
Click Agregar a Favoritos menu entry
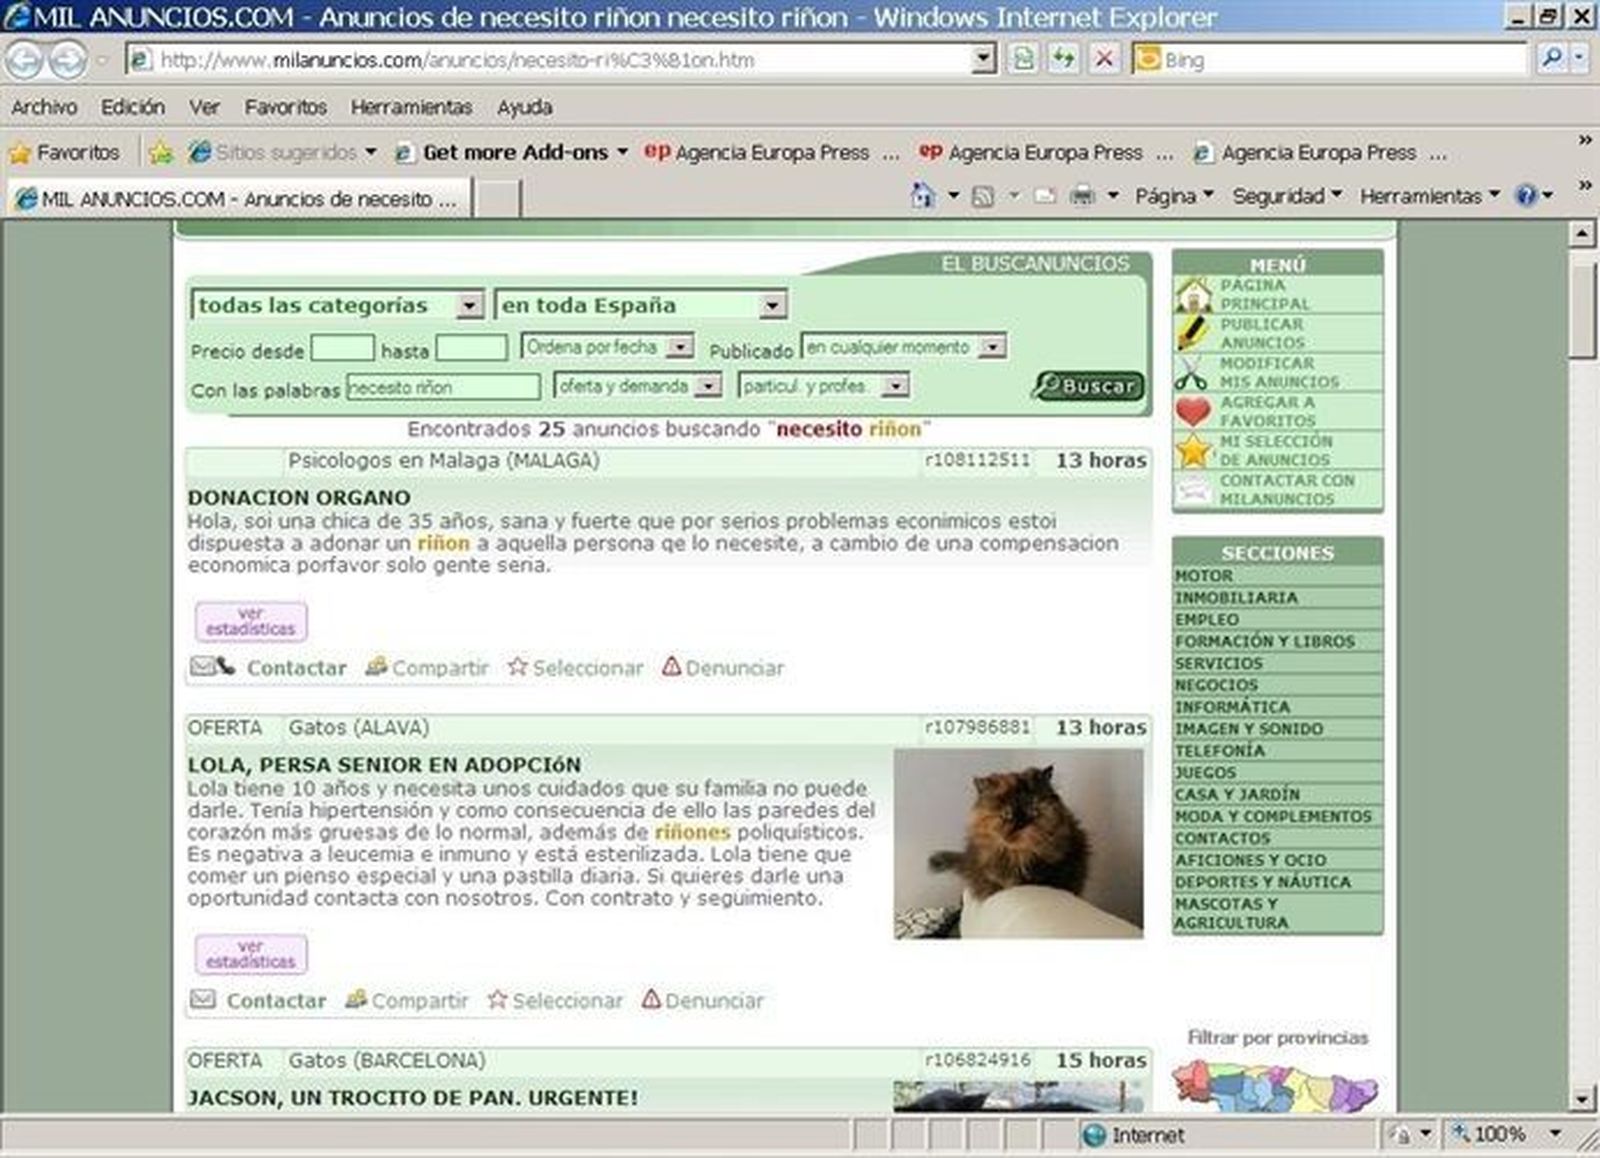(1278, 412)
